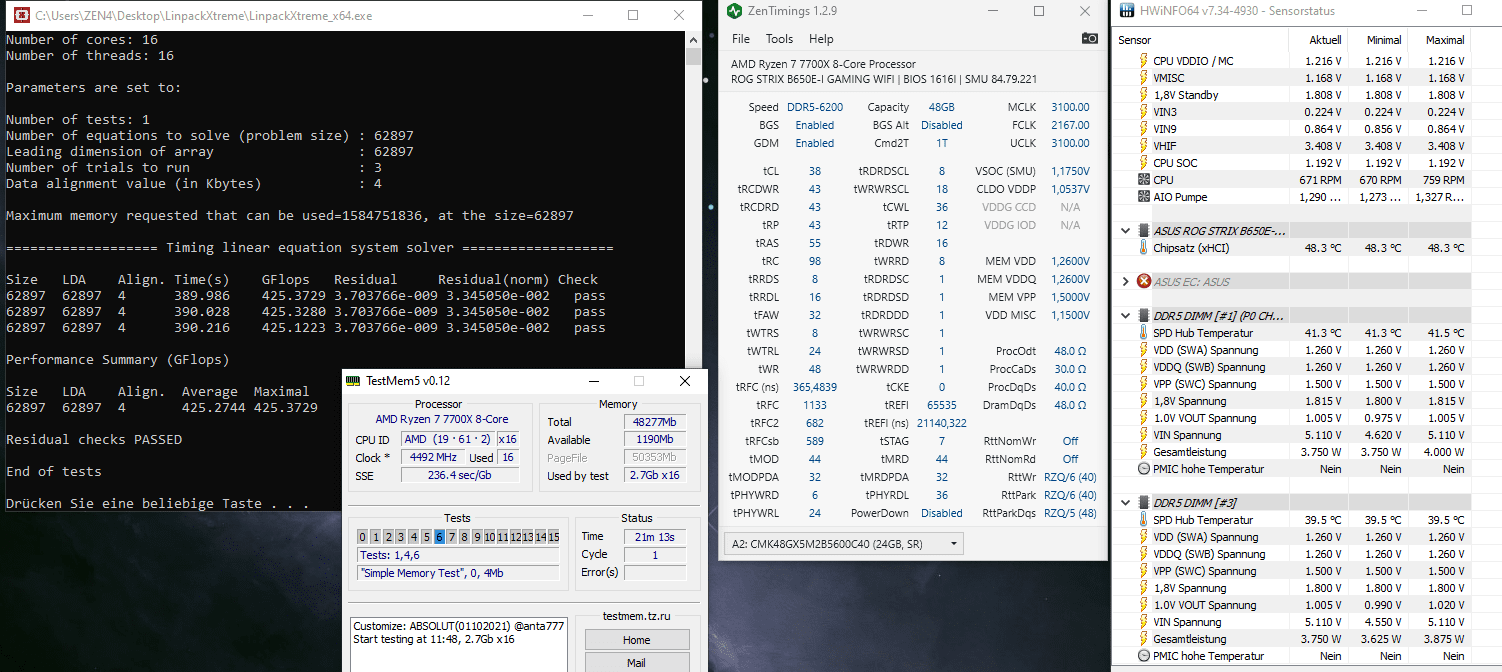Viewport: 1502px width, 672px height.
Task: Click the DDR5-6200 speed value
Action: (814, 107)
